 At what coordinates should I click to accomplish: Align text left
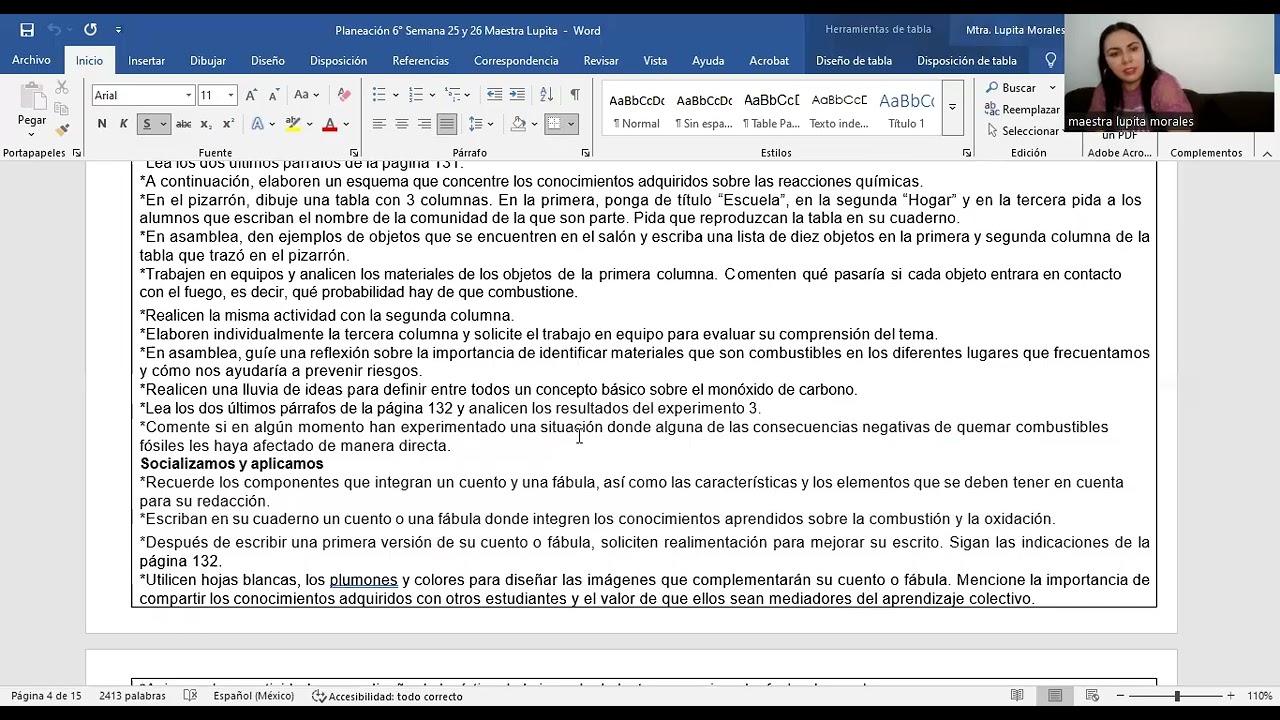pyautogui.click(x=379, y=124)
